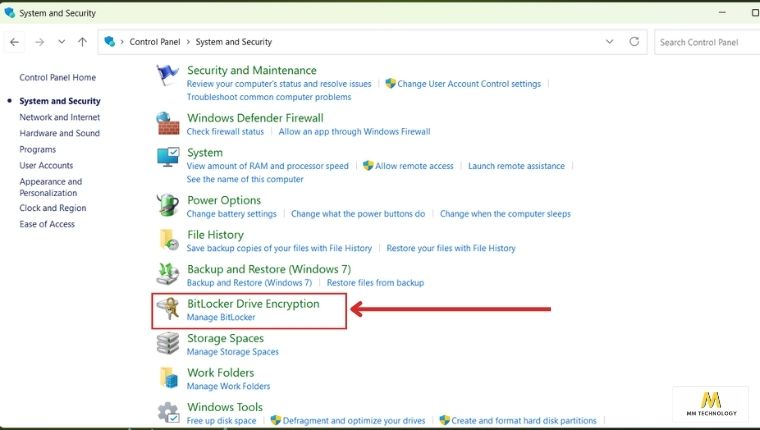Open the System heading link
The height and width of the screenshot is (430, 760).
(205, 153)
